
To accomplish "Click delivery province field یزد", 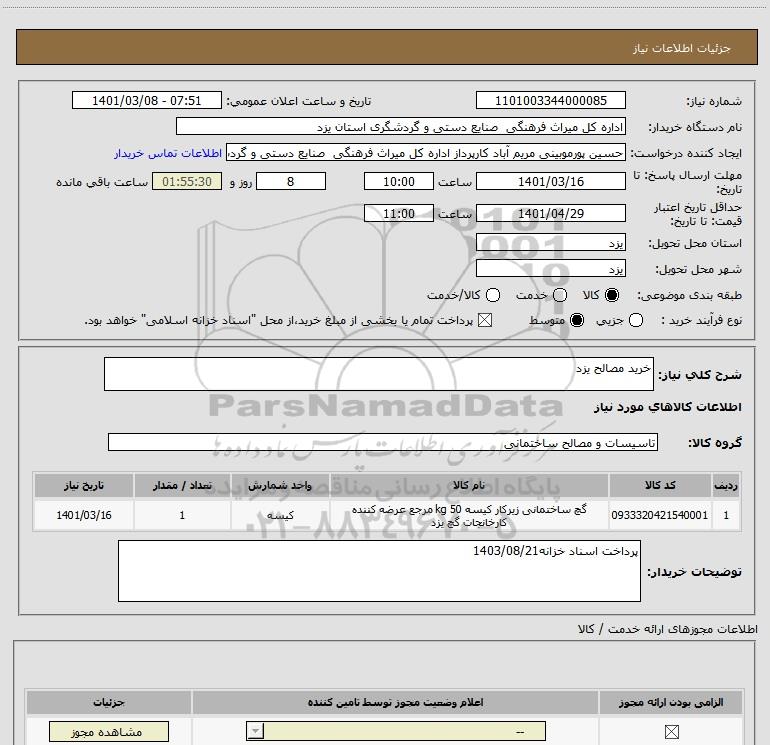I will pos(550,243).
